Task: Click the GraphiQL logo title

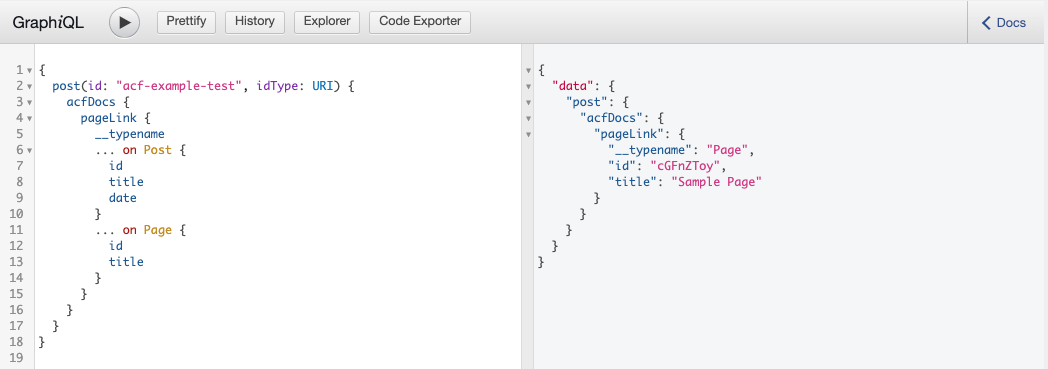Action: pos(48,23)
